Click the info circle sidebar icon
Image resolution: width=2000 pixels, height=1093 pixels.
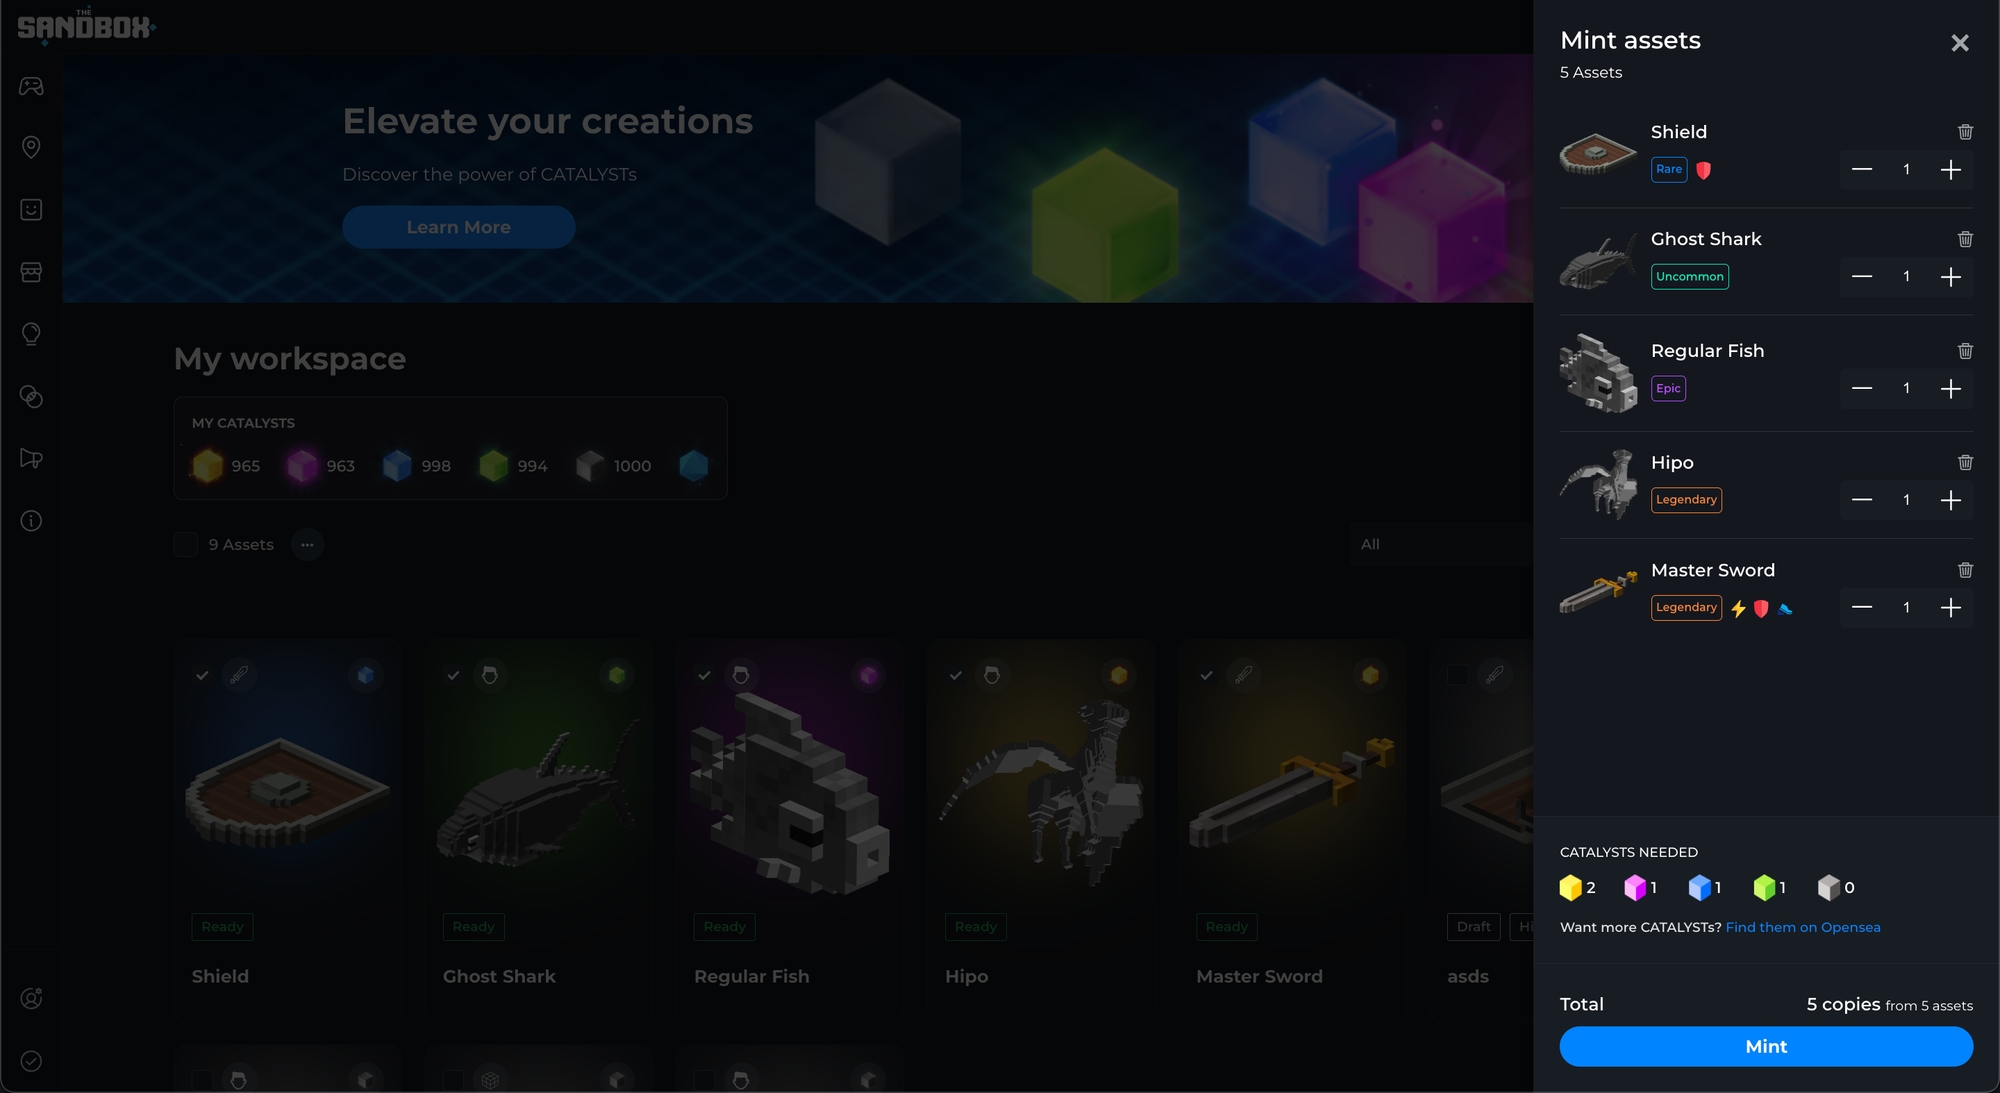[x=31, y=521]
